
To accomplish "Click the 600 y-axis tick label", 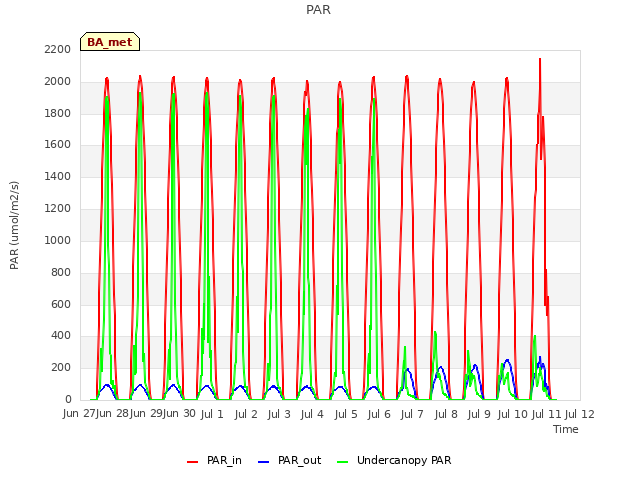I will (x=61, y=304).
